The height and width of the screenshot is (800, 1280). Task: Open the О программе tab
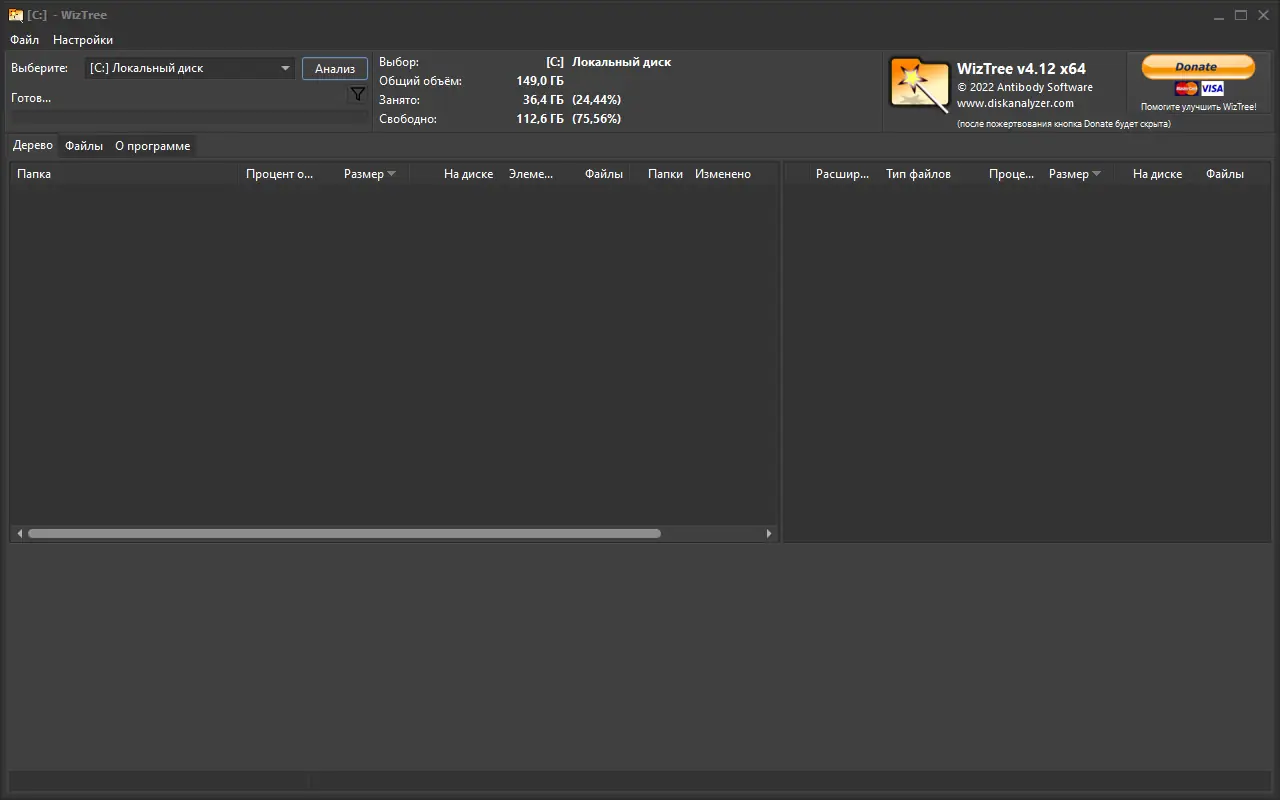[152, 146]
